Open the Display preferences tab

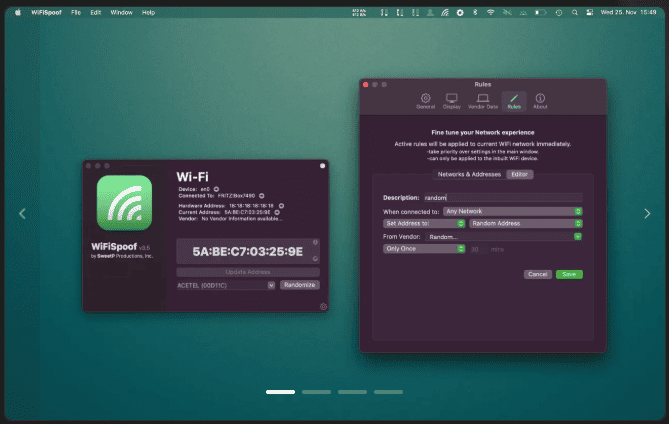451,102
